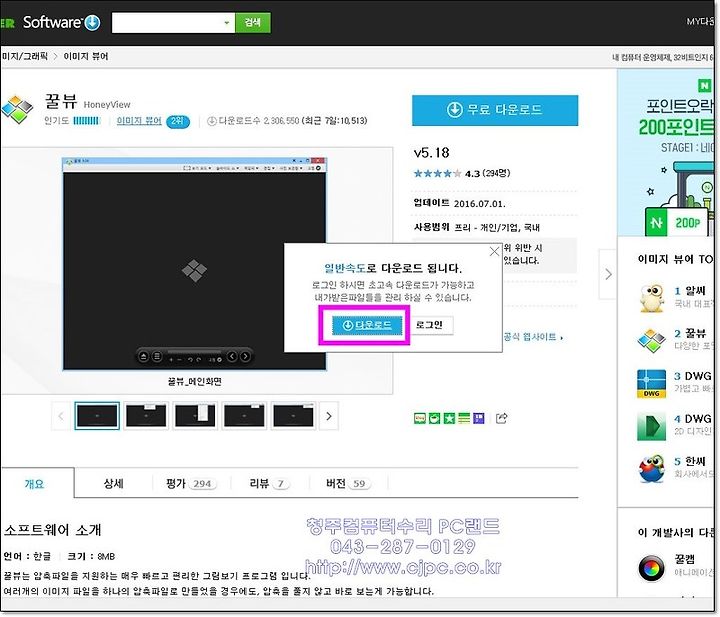Click the 꿀뷰 icon in ranking list
This screenshot has width=720, height=617.
pyautogui.click(x=652, y=341)
